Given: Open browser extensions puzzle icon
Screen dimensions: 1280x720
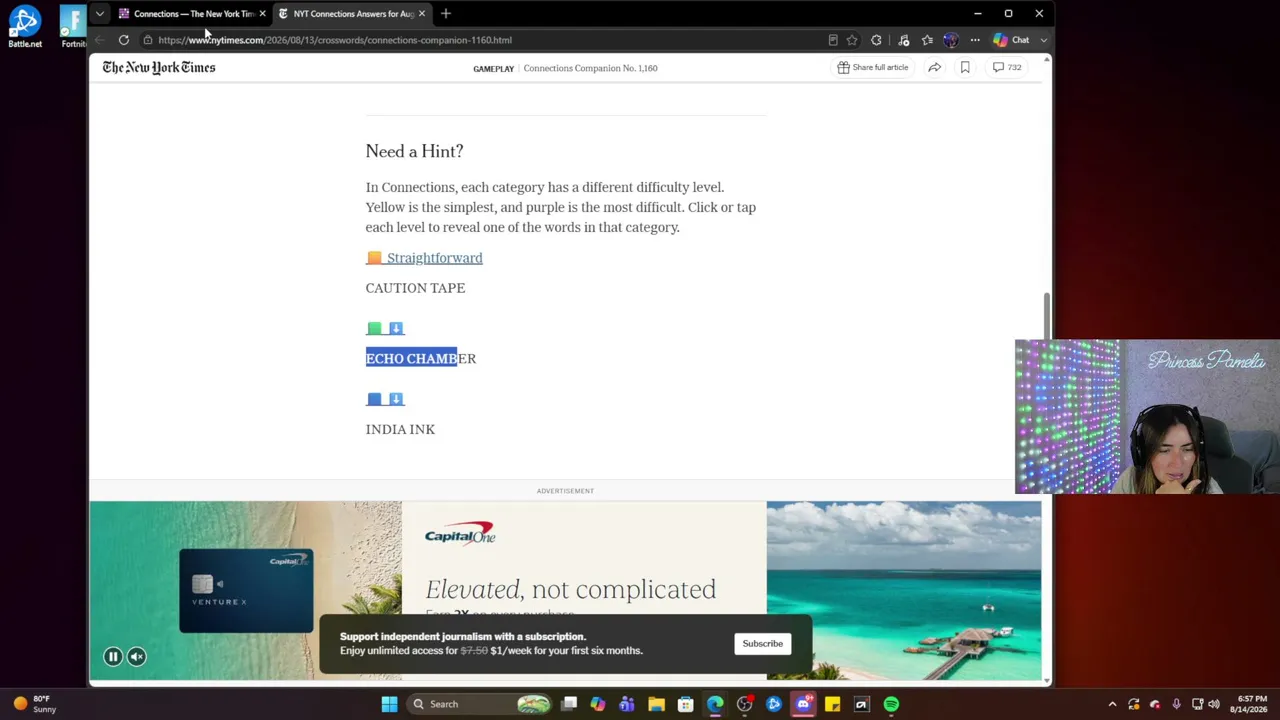Looking at the screenshot, I should click(876, 40).
